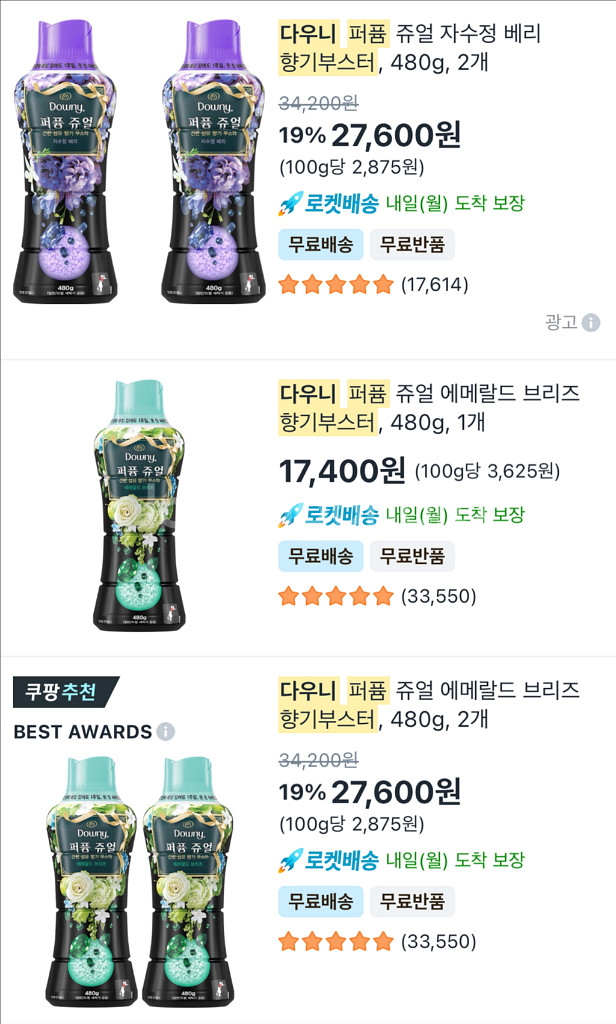This screenshot has width=616, height=1024.
Task: Open 자수정 베리 향기부스터 product title
Action: (x=410, y=47)
